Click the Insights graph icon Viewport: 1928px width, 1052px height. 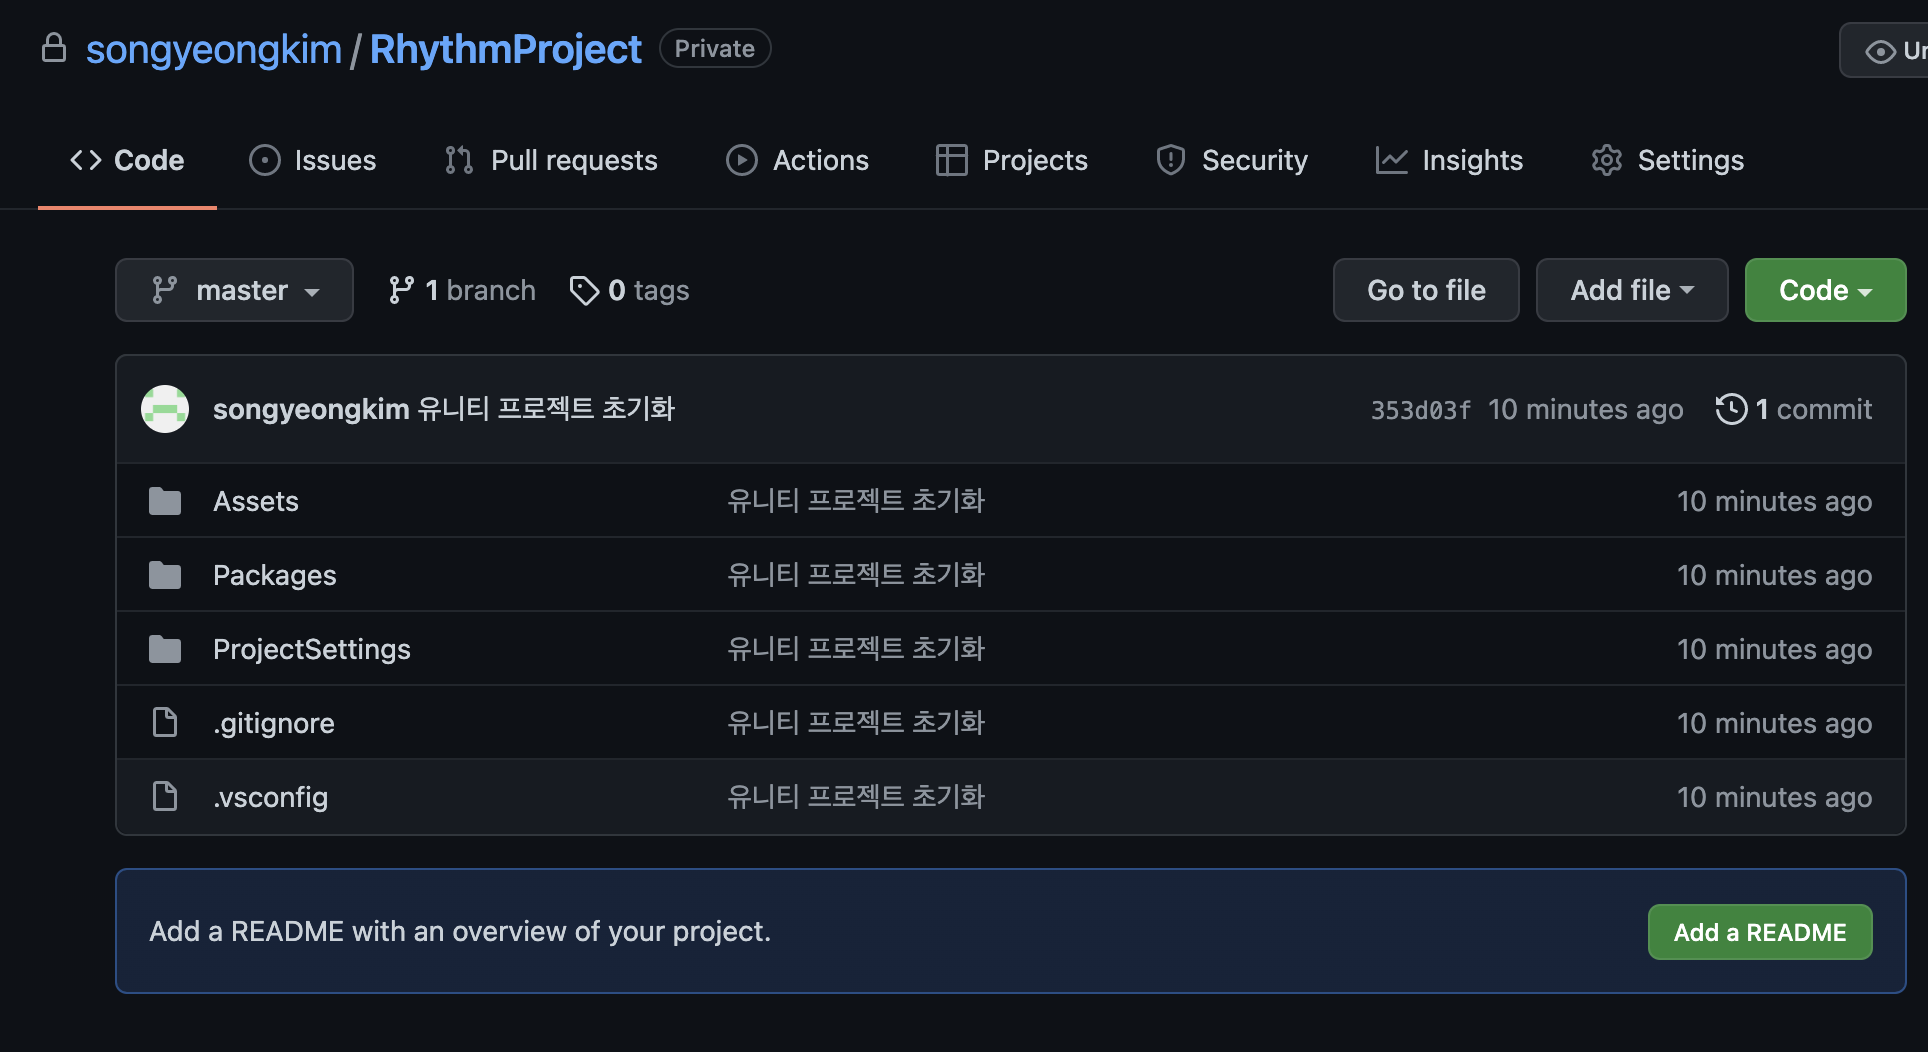[x=1391, y=160]
